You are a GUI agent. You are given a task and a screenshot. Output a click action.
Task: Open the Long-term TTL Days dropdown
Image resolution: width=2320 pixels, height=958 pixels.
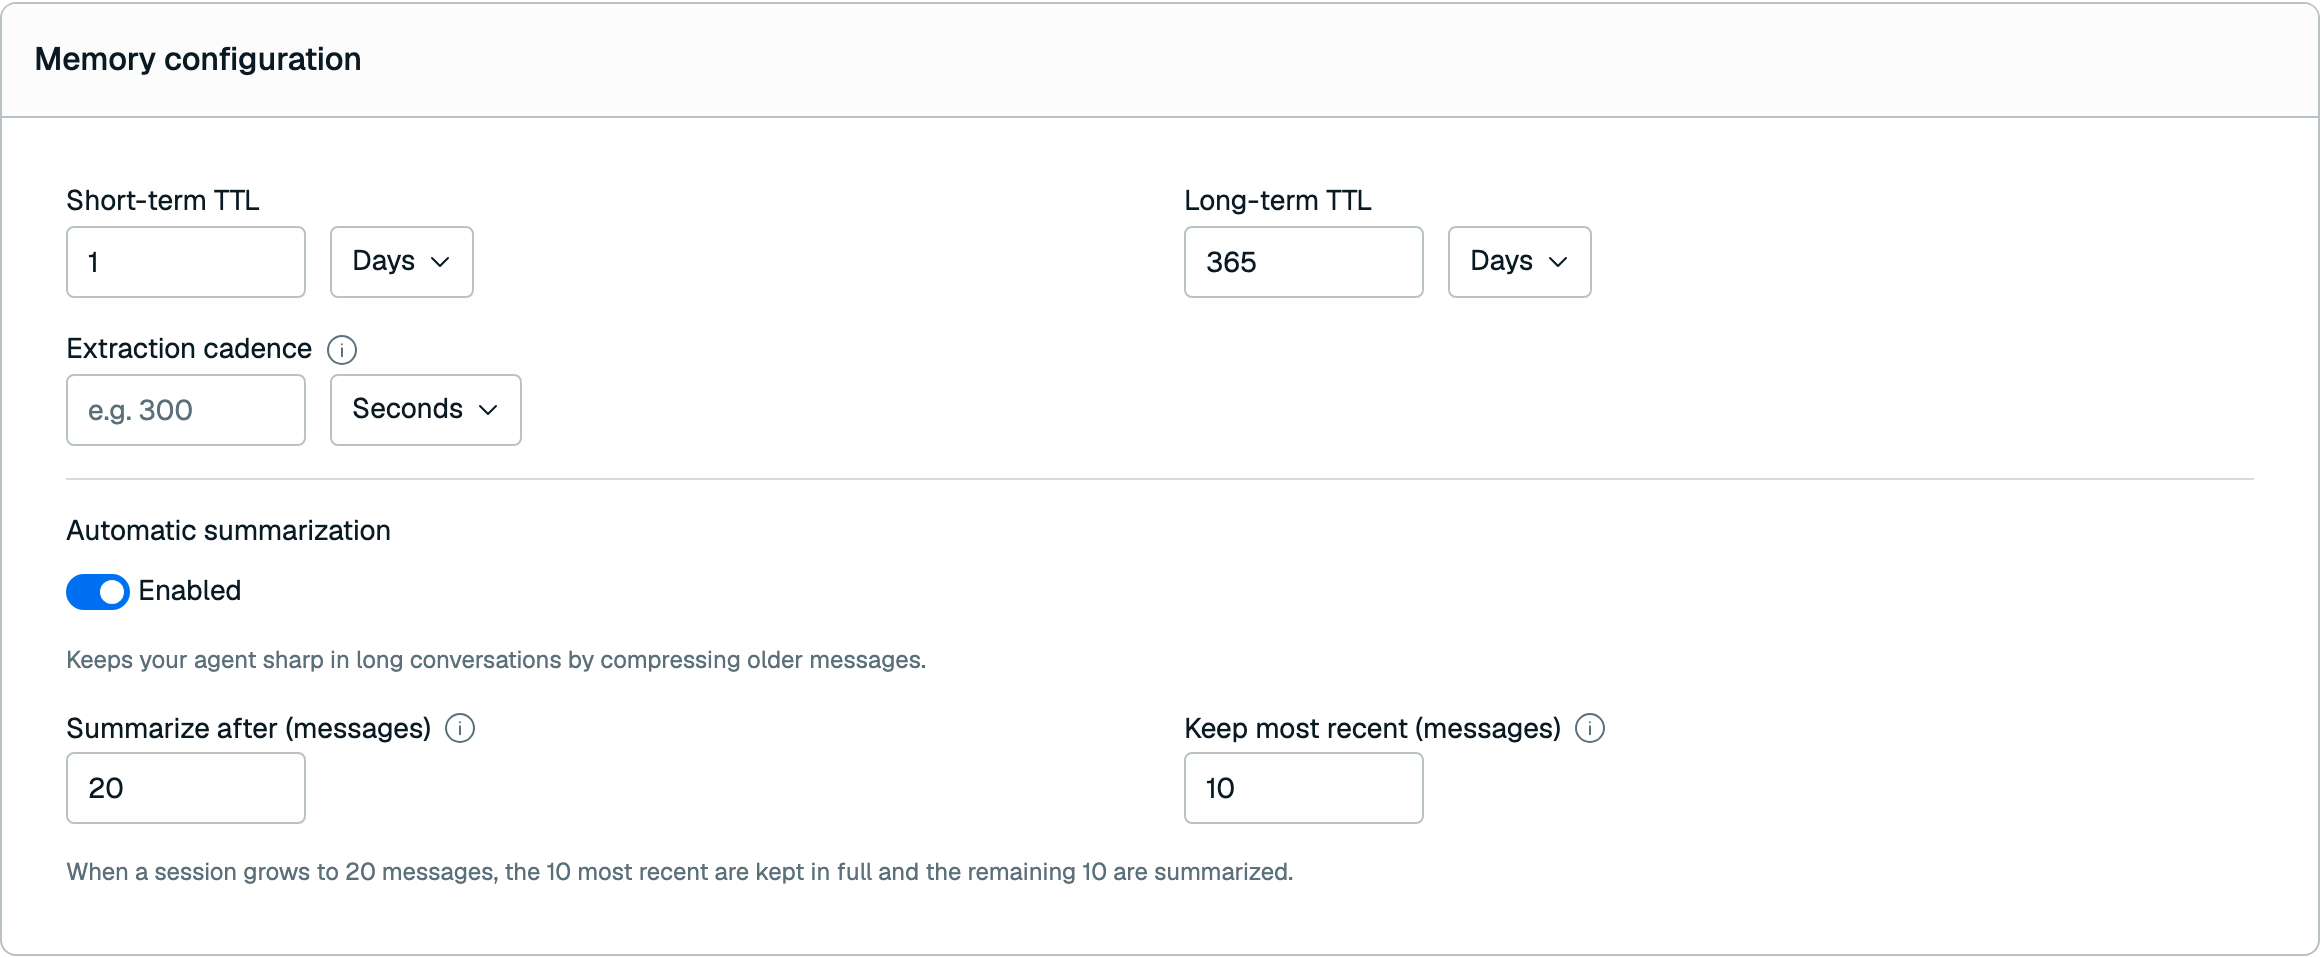coord(1520,262)
